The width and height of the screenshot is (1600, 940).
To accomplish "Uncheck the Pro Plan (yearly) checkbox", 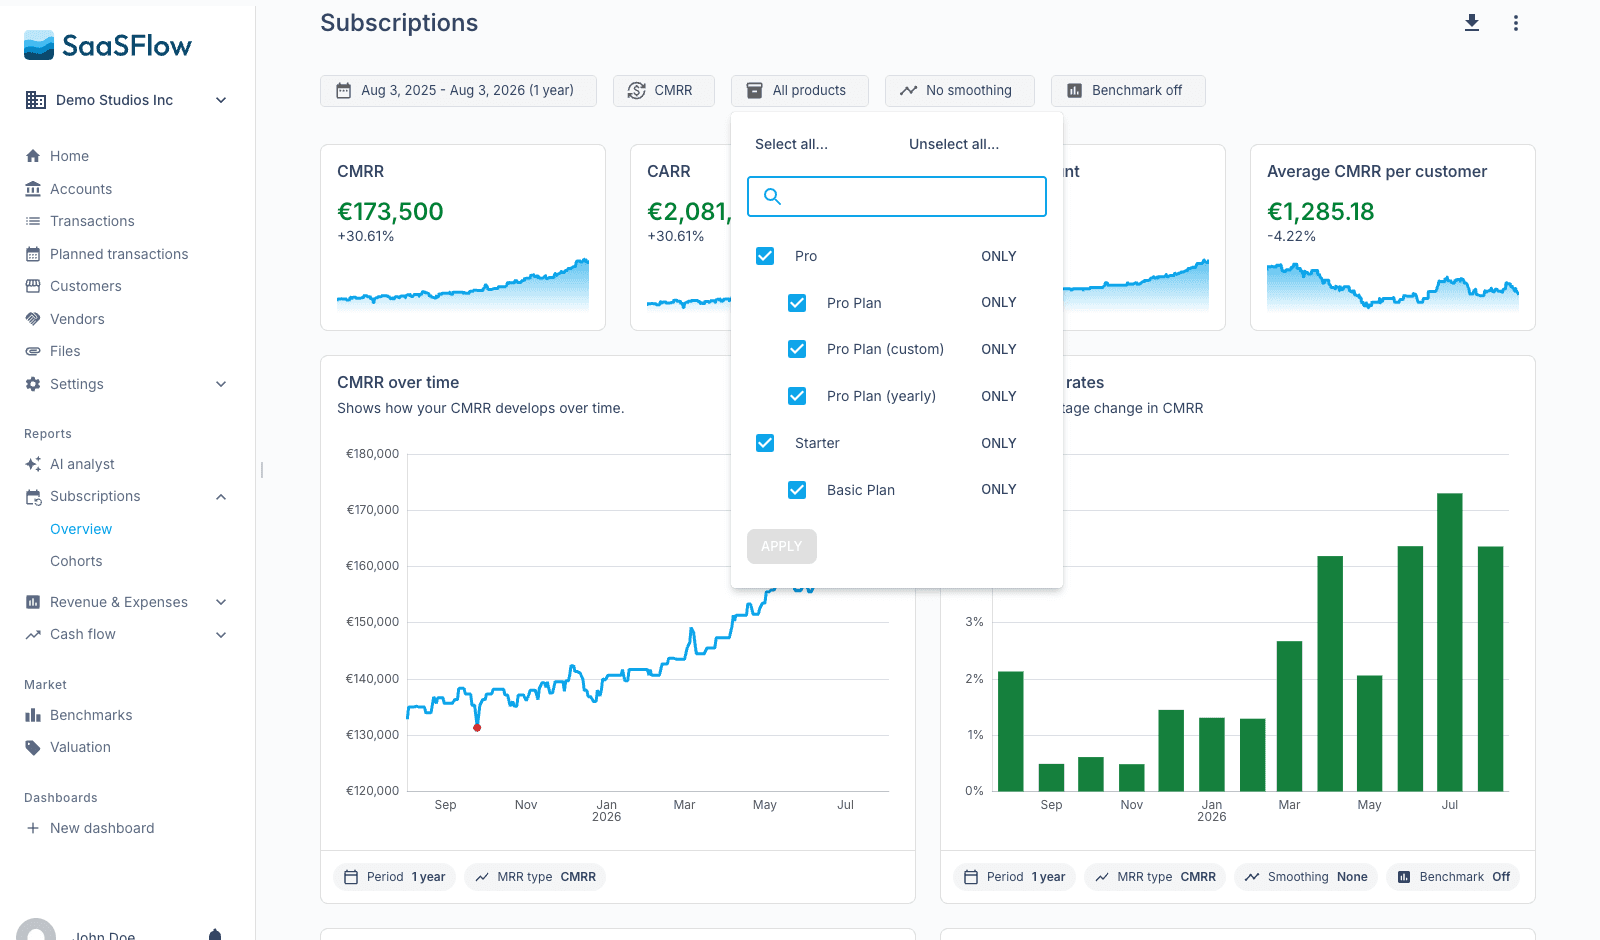I will [797, 396].
